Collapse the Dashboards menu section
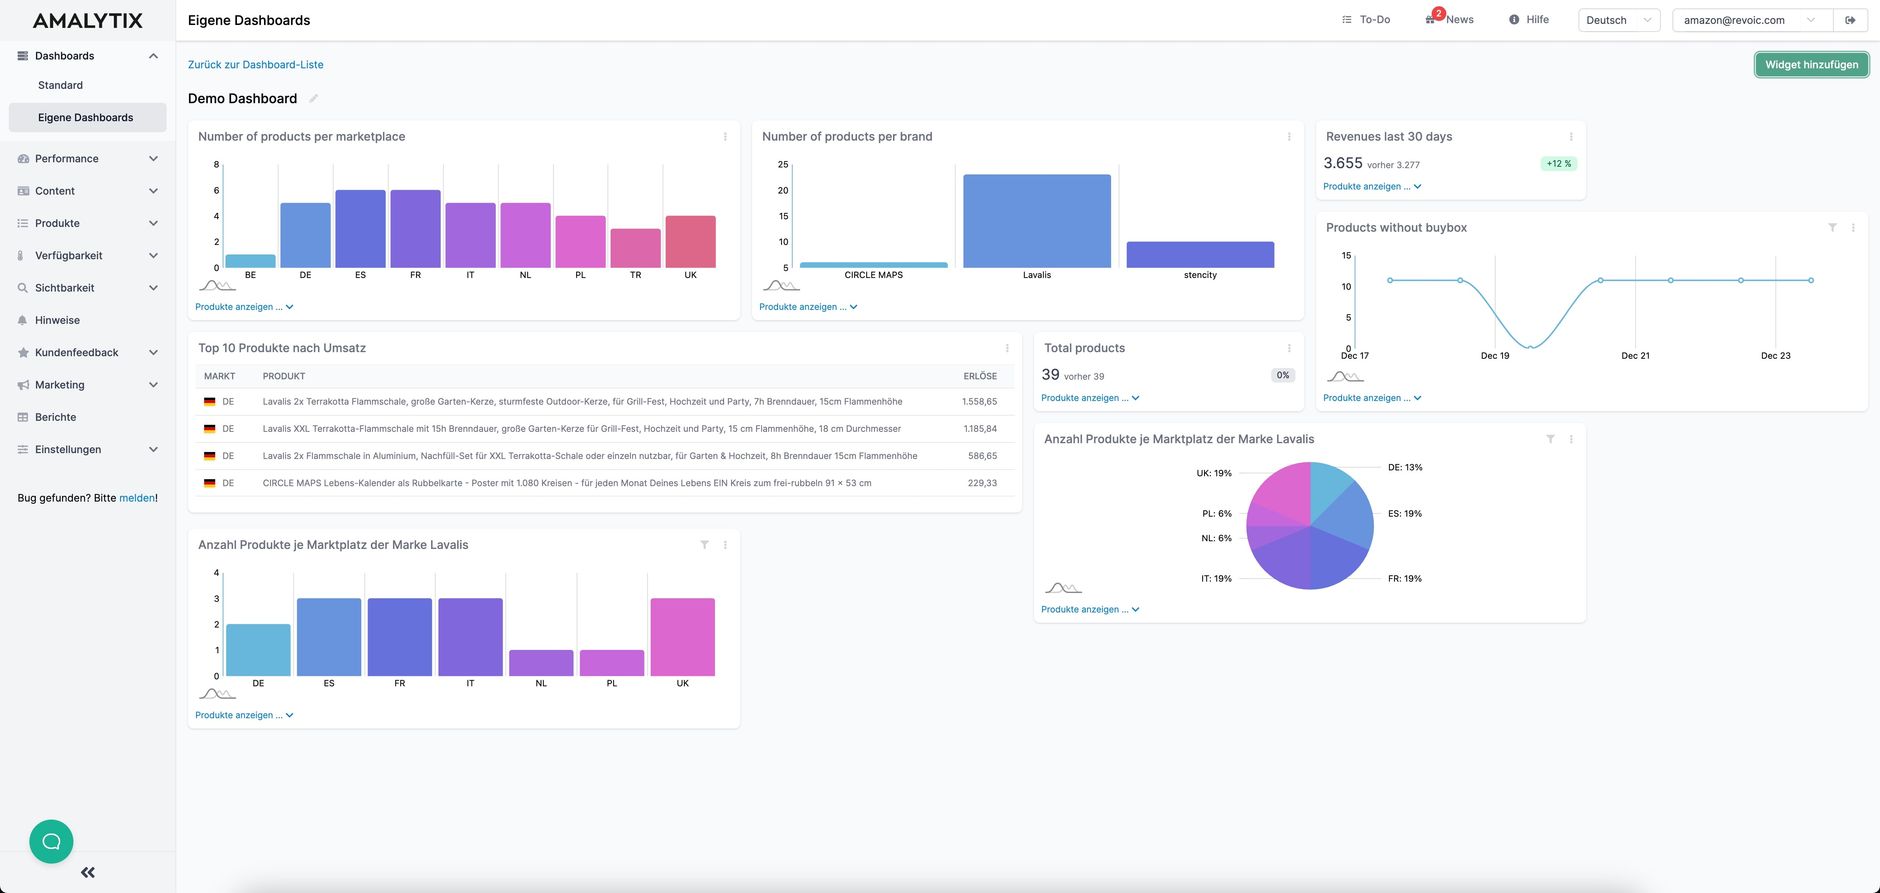The width and height of the screenshot is (1880, 893). (x=153, y=56)
